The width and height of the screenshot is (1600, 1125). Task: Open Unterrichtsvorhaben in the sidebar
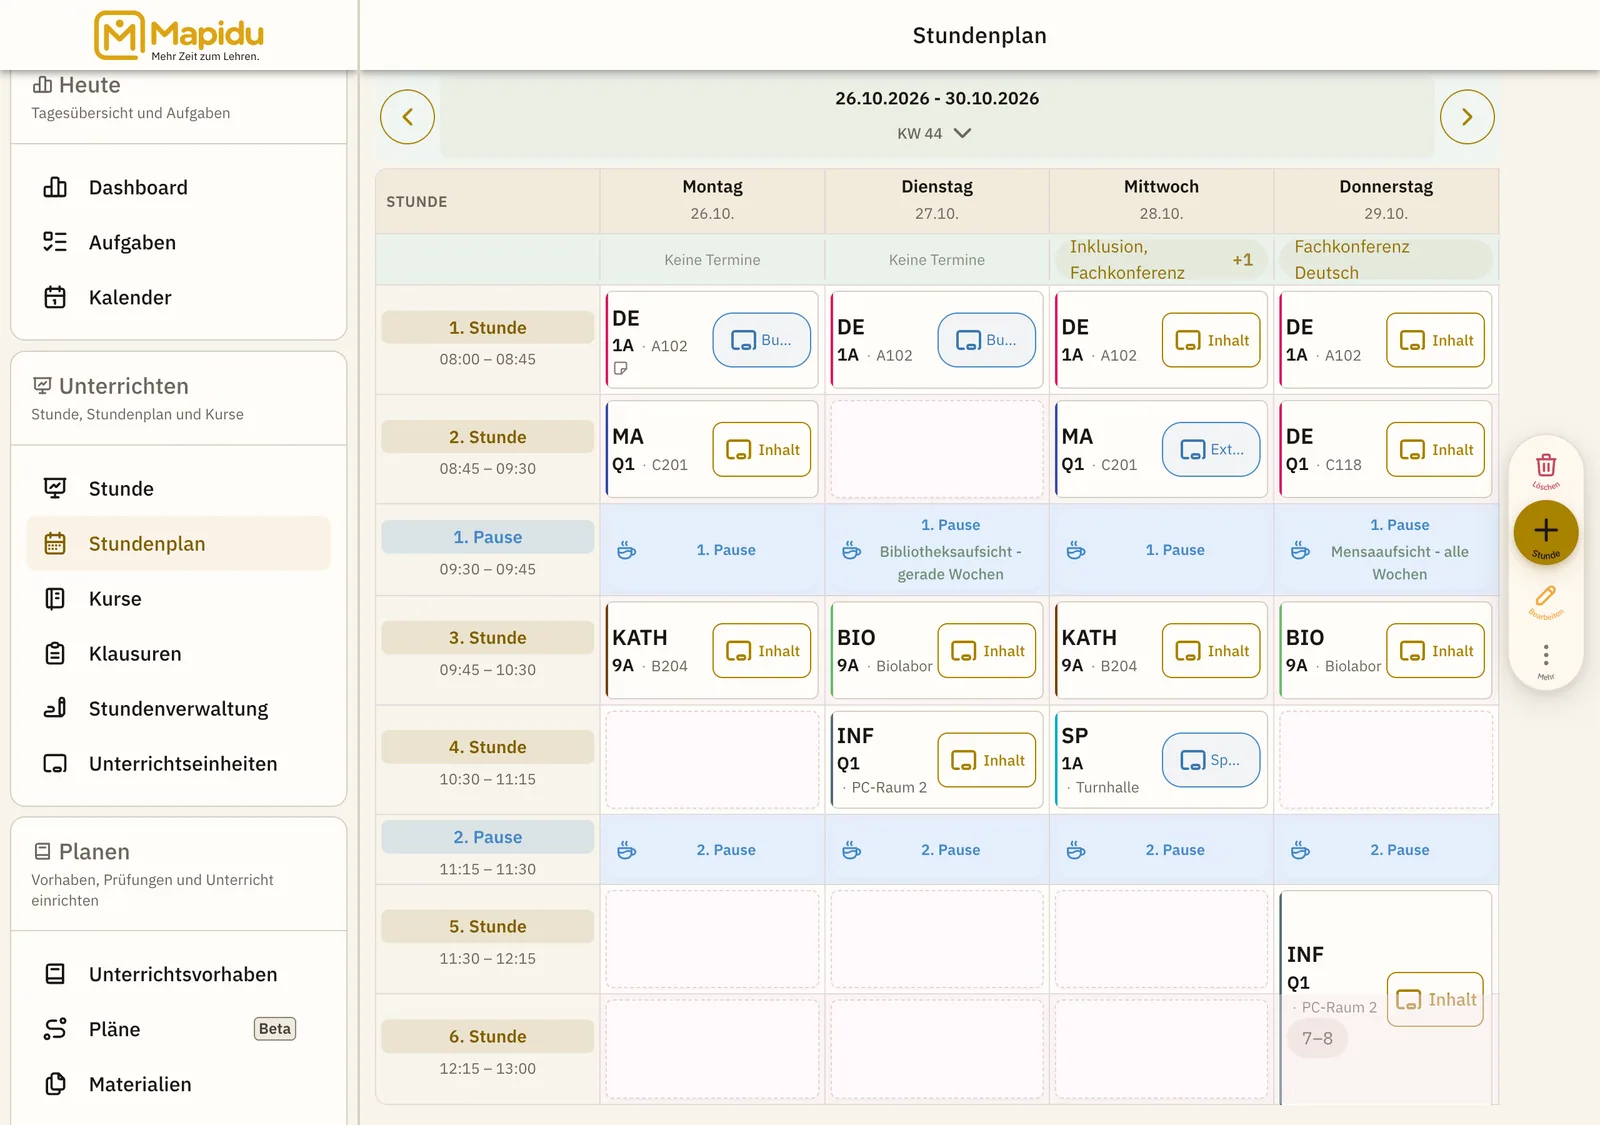[x=179, y=975]
